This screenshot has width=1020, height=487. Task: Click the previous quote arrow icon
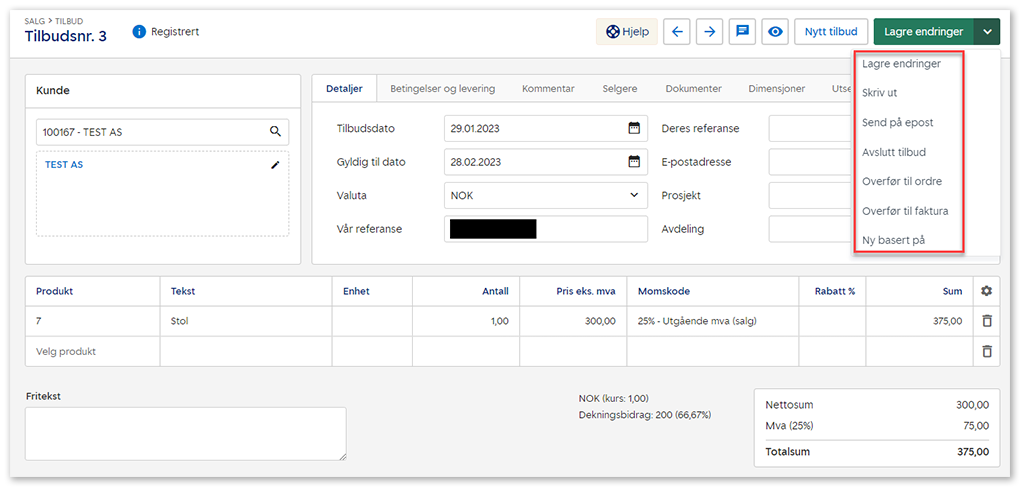point(678,32)
